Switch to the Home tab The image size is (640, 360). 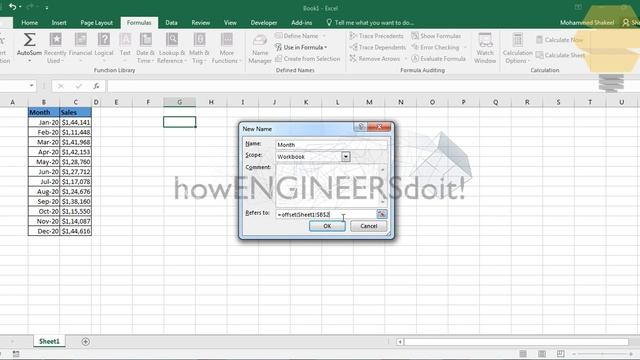(29, 23)
